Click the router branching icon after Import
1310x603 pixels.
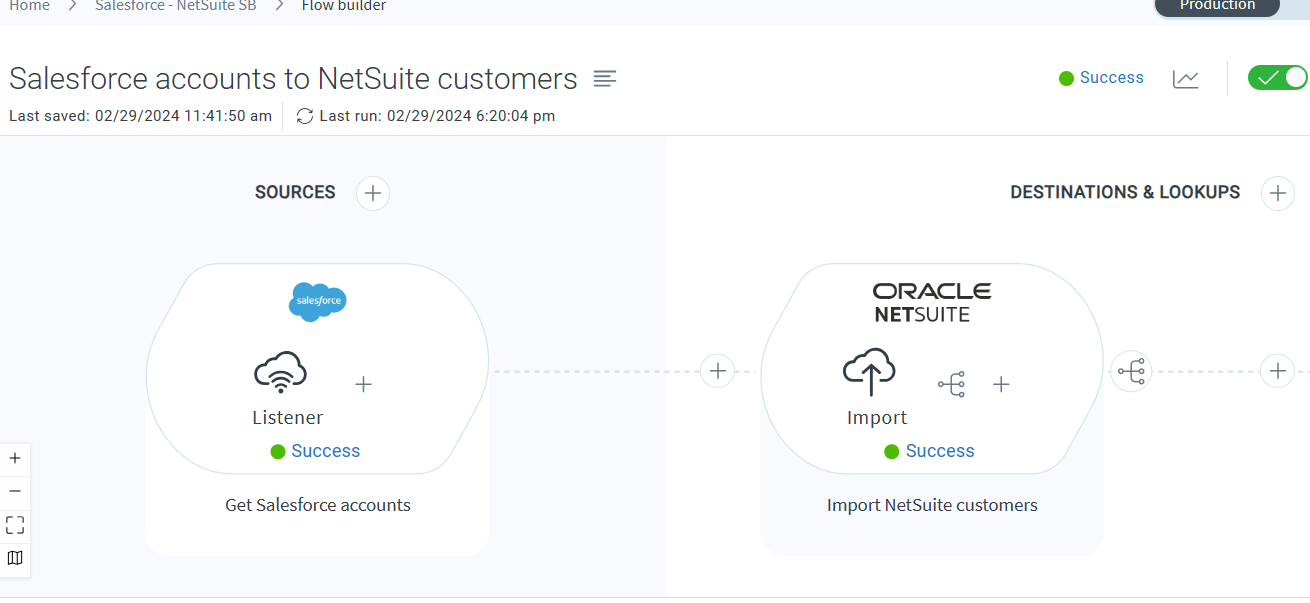(1131, 372)
